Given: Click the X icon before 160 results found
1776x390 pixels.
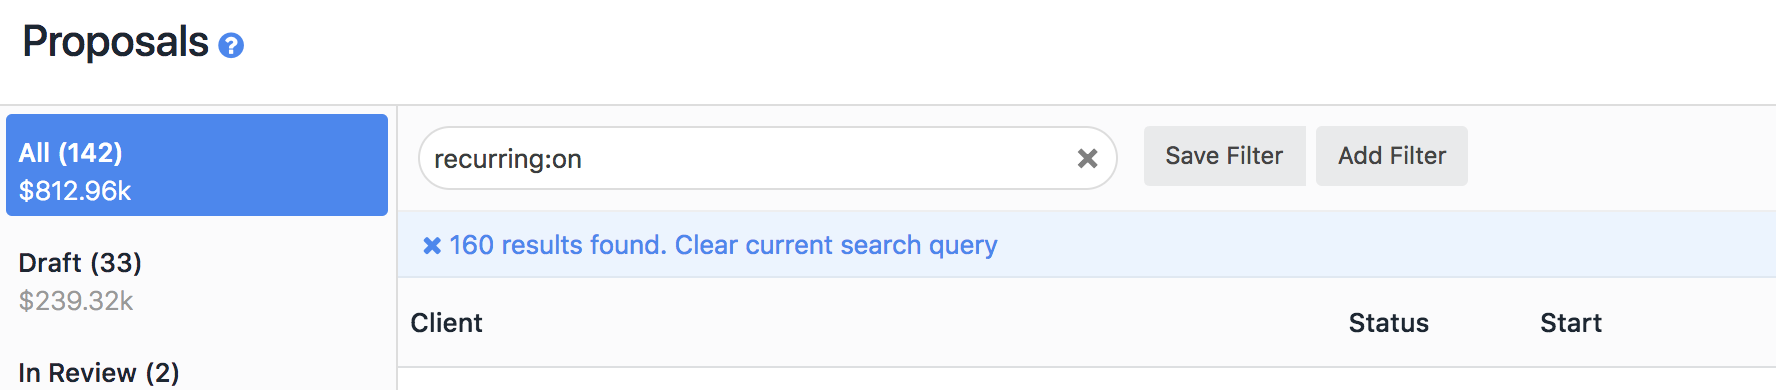Looking at the screenshot, I should click(432, 246).
